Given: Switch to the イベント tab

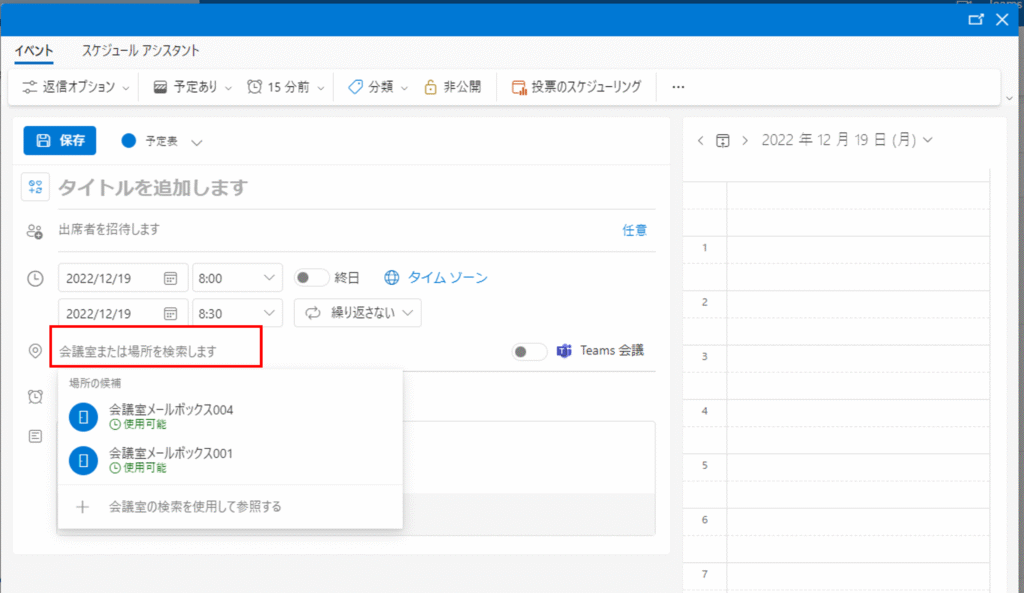Looking at the screenshot, I should pos(34,51).
